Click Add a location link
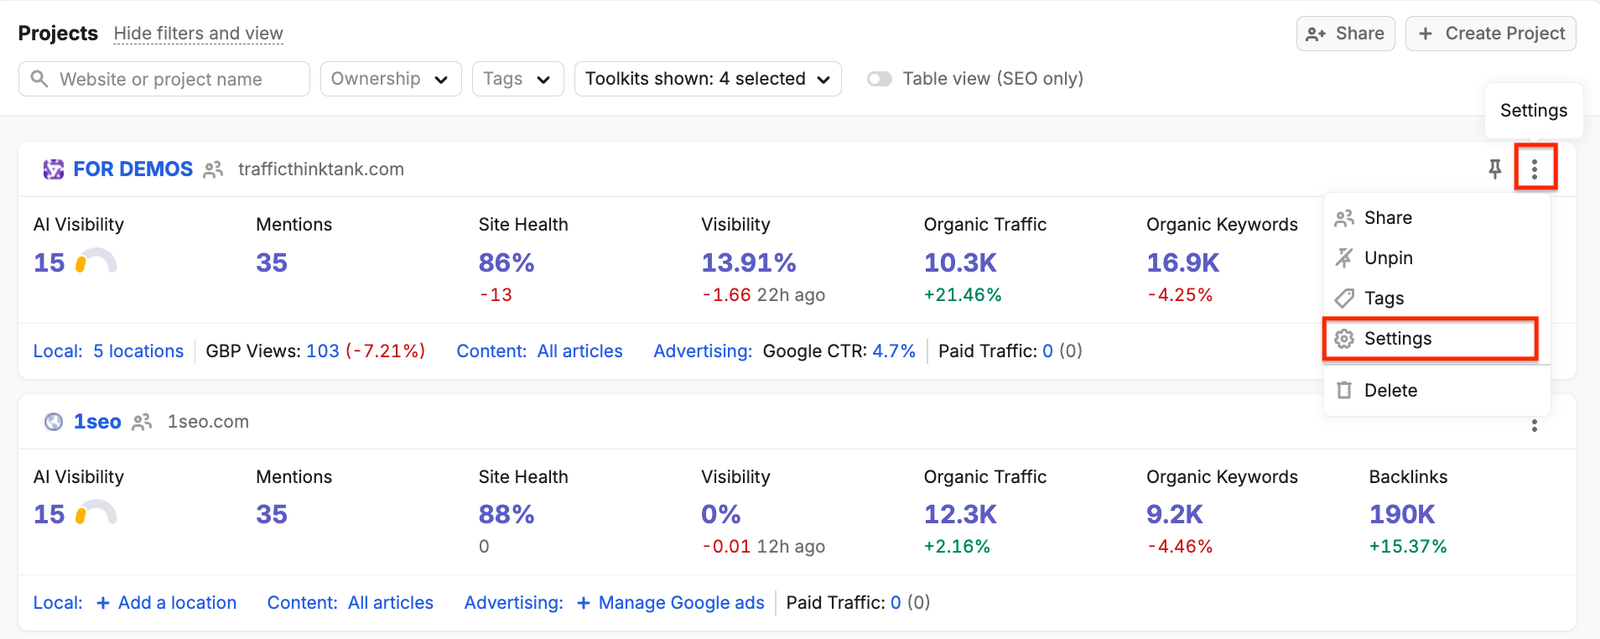 [x=166, y=603]
